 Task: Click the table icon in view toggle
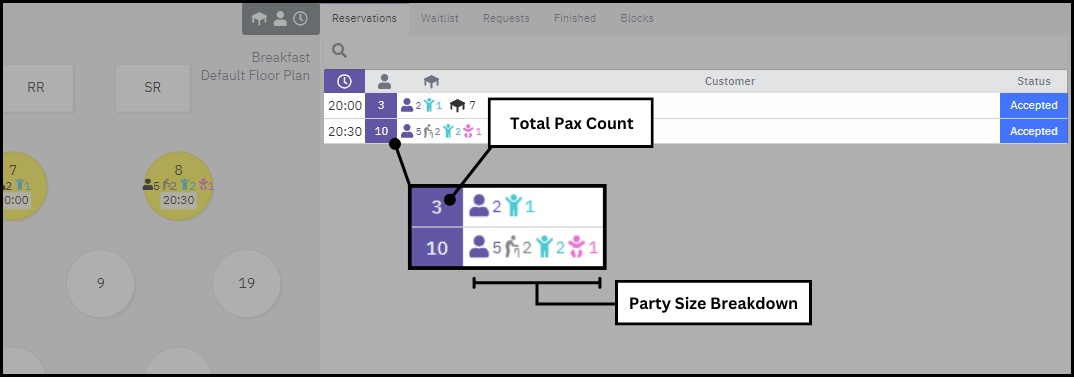(260, 19)
